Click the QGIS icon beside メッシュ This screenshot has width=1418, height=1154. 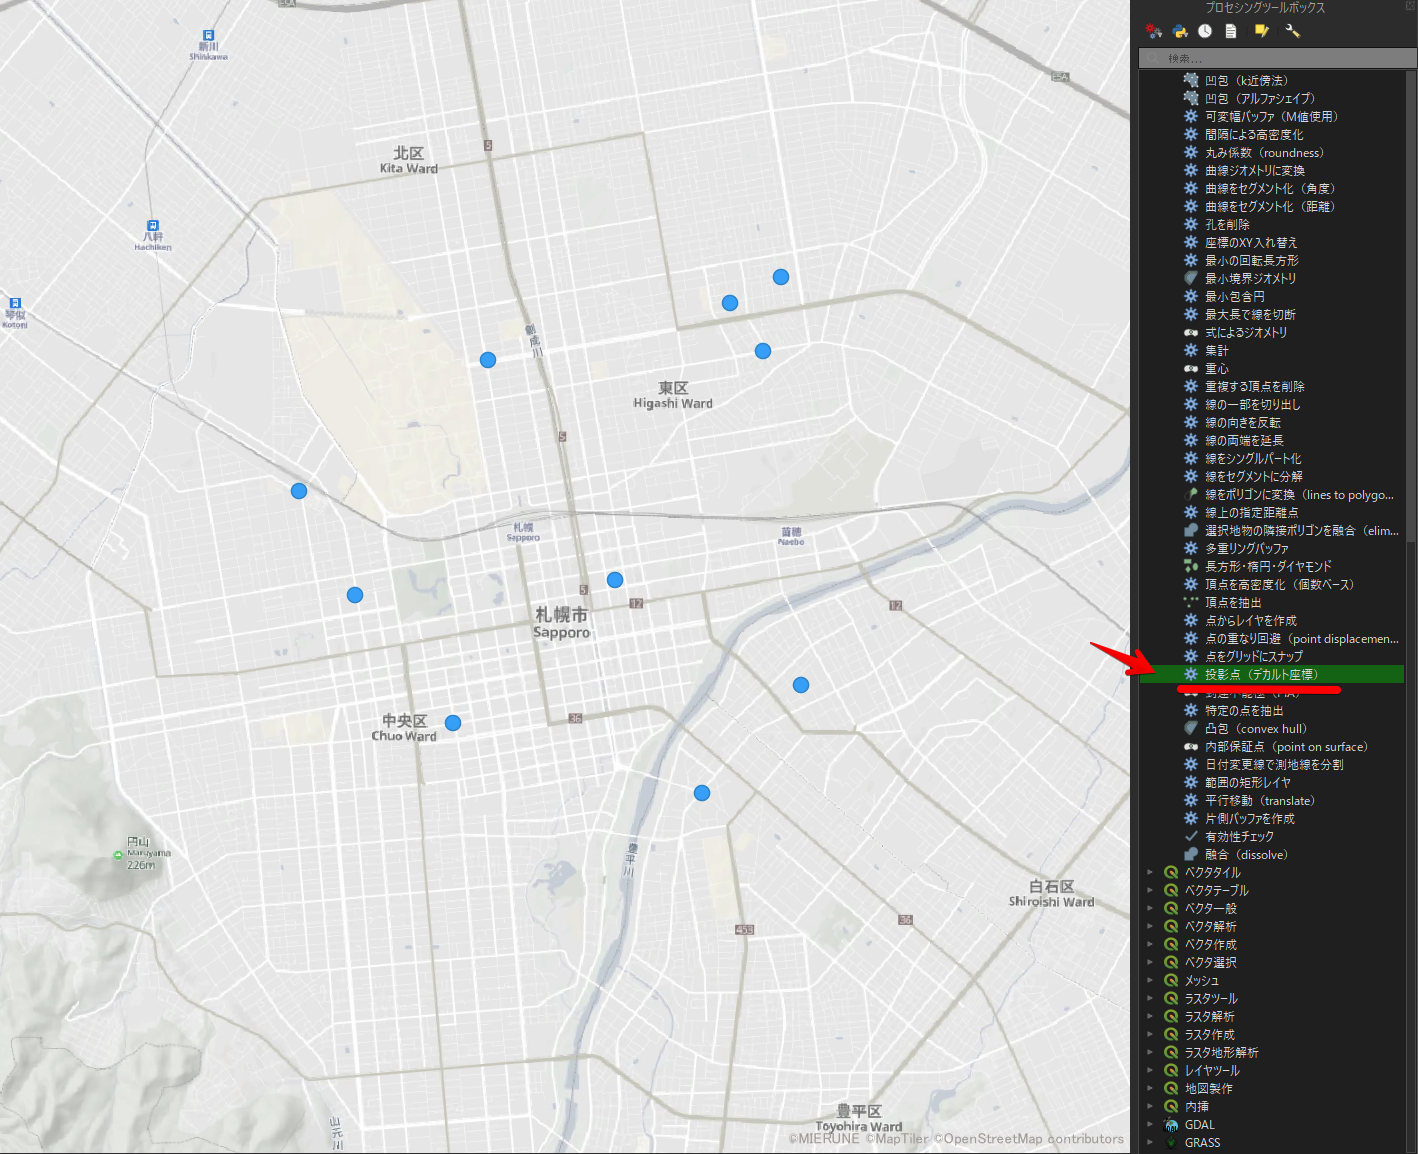tap(1171, 980)
